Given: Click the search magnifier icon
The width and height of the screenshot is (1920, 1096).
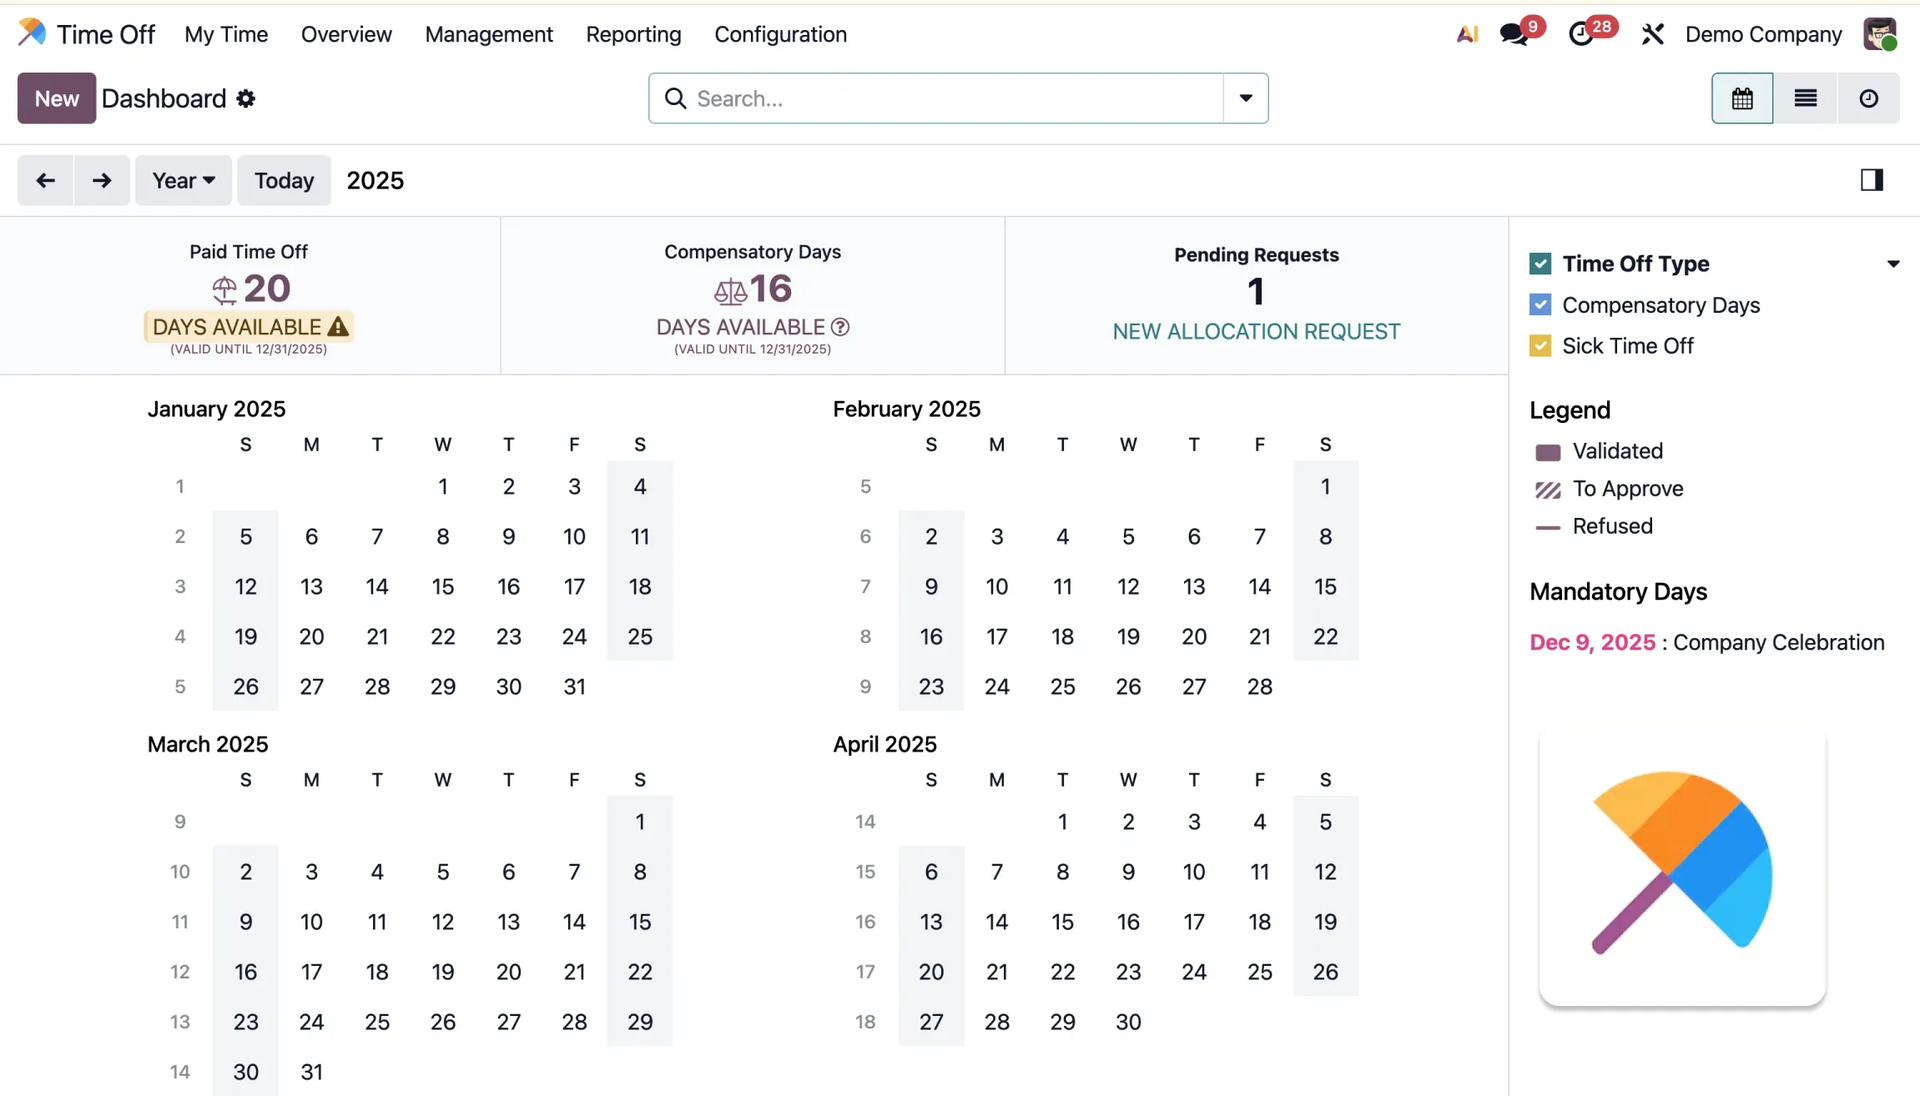Looking at the screenshot, I should tap(675, 98).
